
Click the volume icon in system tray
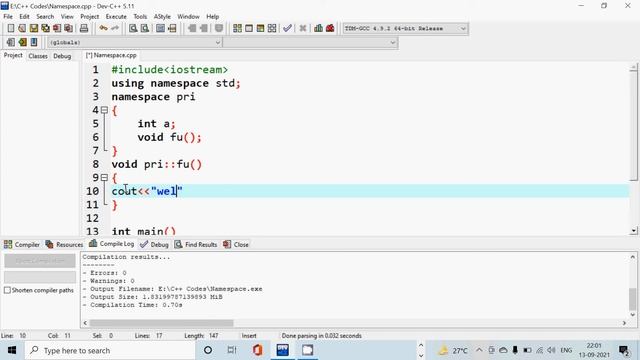coord(551,350)
